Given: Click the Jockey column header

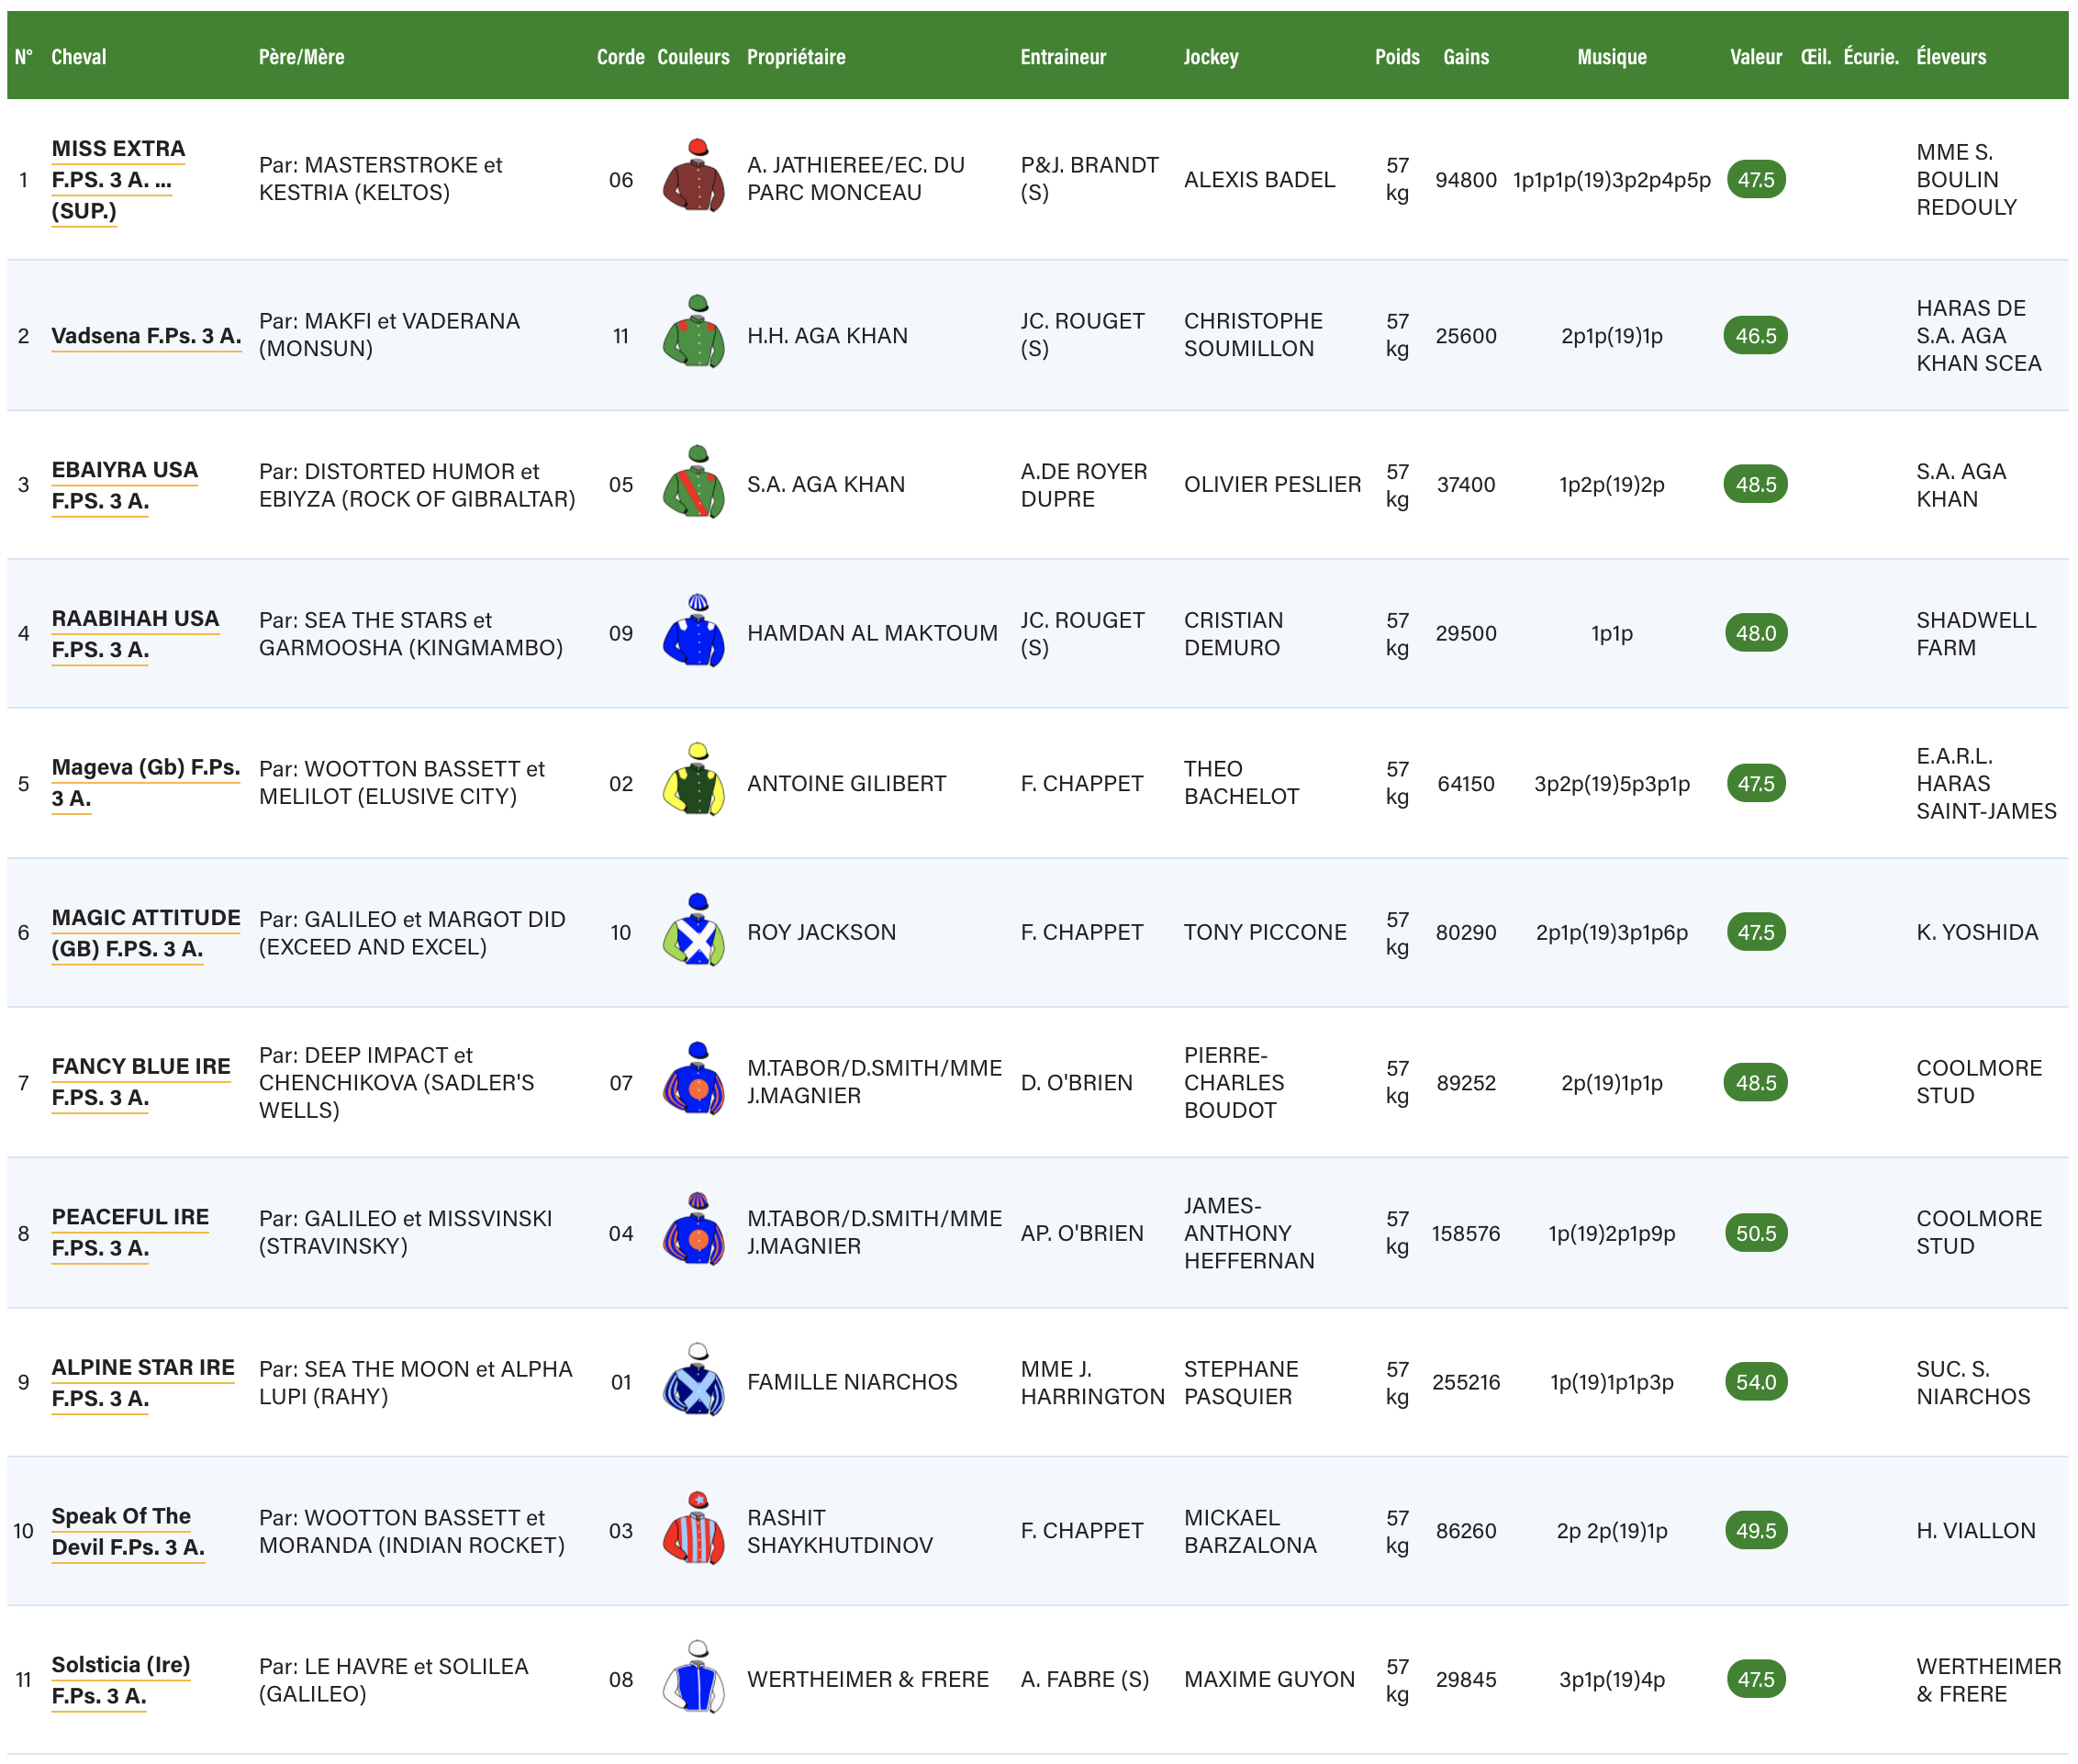Looking at the screenshot, I should 1210,57.
